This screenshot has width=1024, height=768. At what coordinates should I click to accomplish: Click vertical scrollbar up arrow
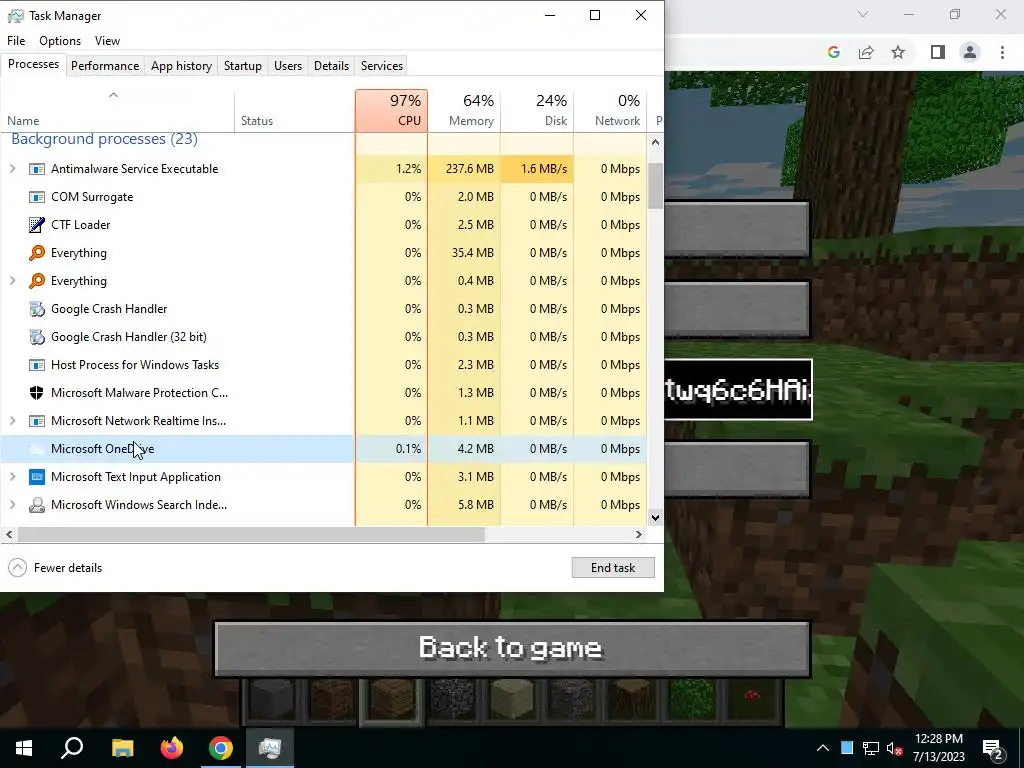click(x=656, y=142)
